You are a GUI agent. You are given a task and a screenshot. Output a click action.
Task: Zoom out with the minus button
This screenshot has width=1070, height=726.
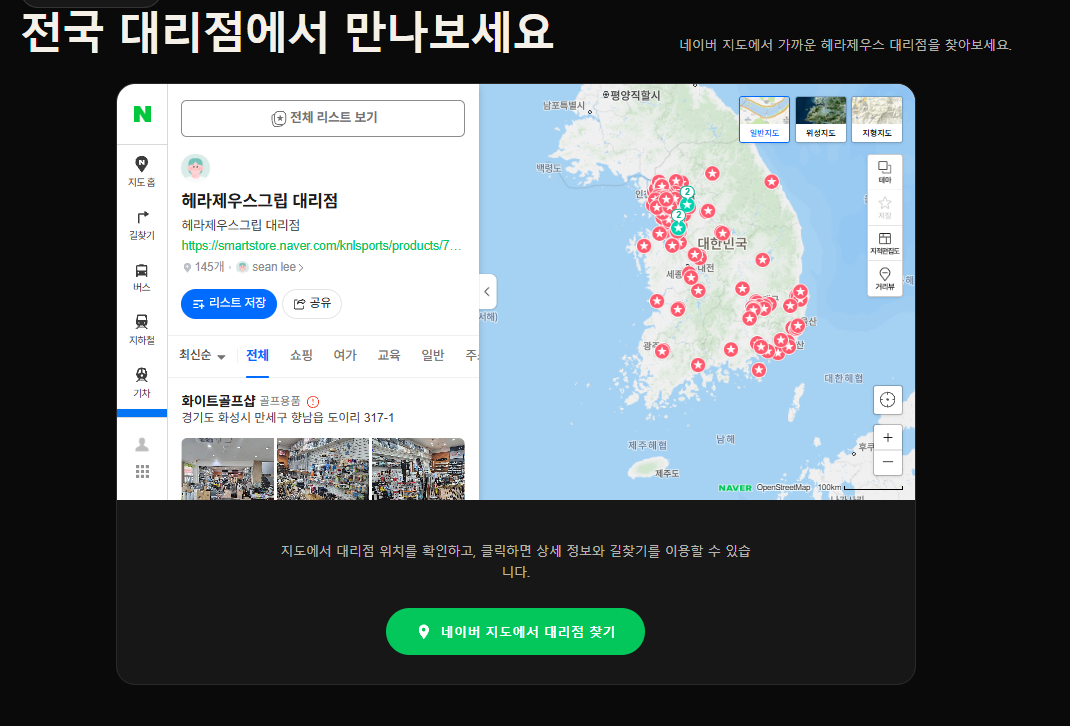click(887, 462)
